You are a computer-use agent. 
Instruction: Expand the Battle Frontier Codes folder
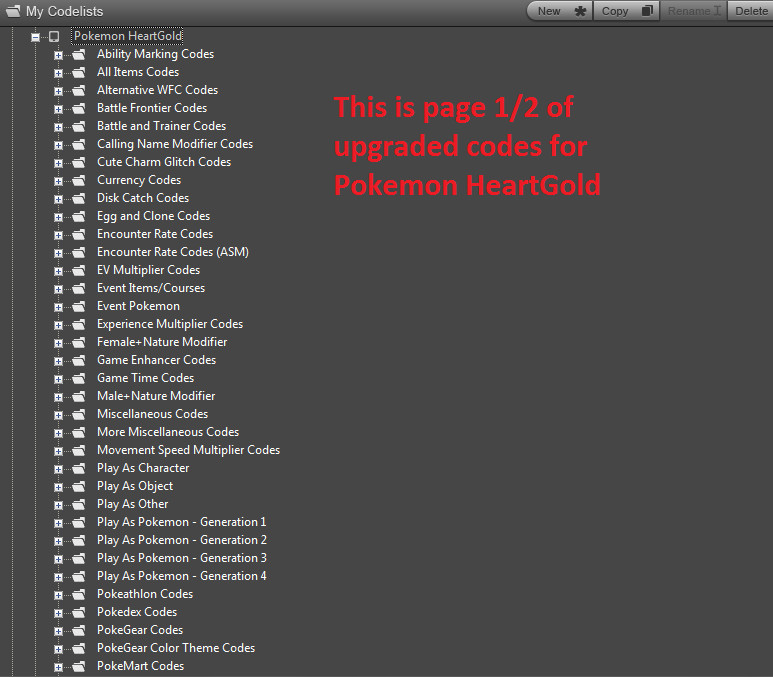pos(58,109)
